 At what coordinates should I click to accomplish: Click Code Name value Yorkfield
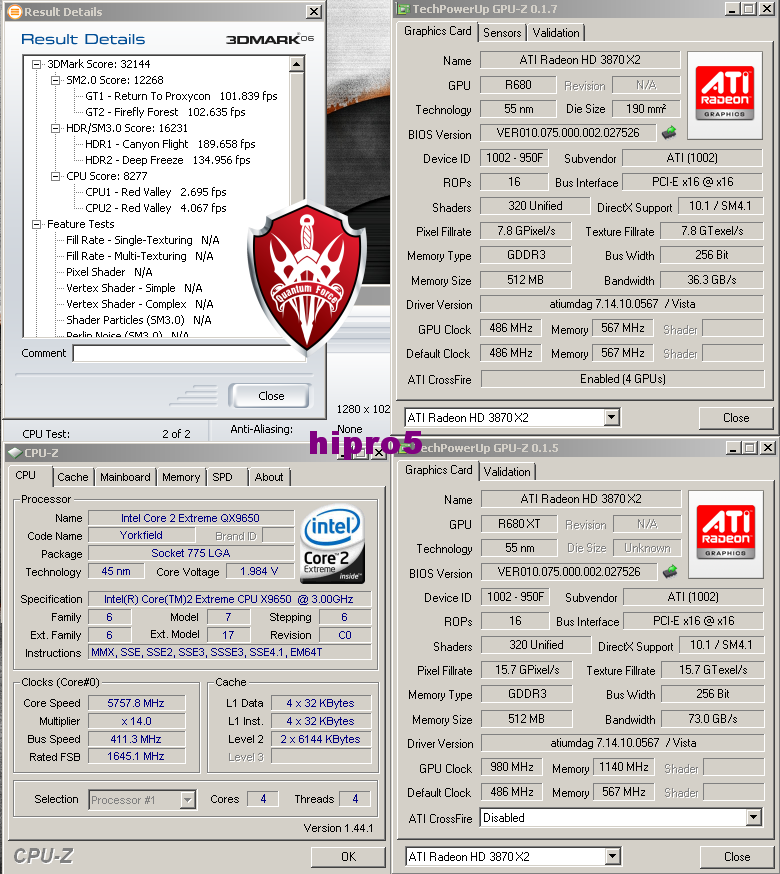pos(142,535)
